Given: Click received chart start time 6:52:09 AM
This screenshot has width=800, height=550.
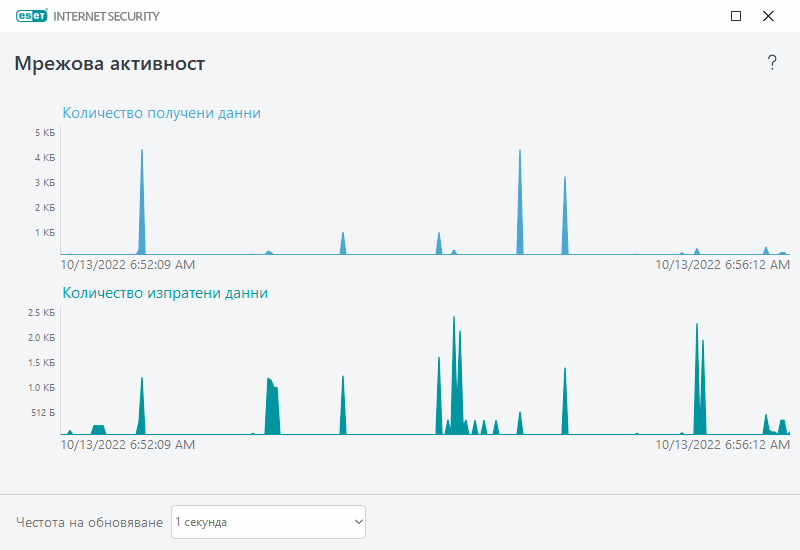Looking at the screenshot, I should [128, 265].
